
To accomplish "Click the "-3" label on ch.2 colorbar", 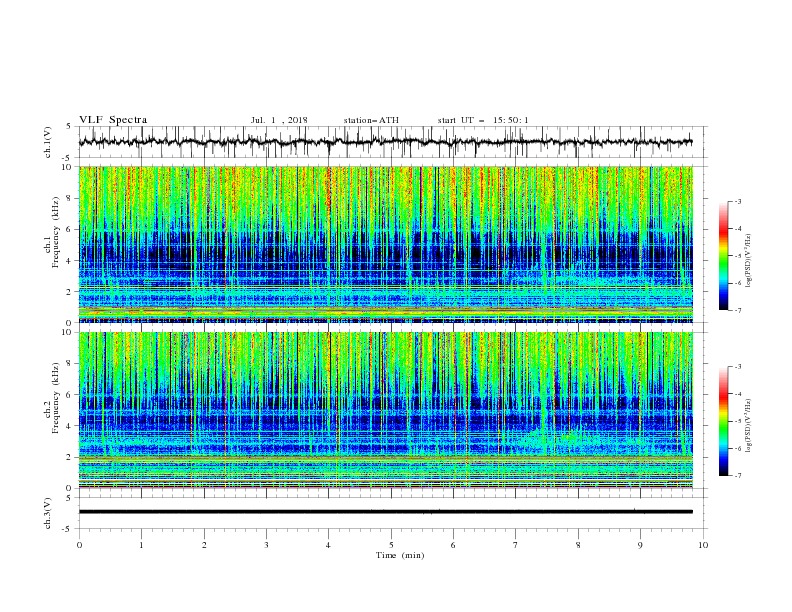I will click(x=738, y=367).
